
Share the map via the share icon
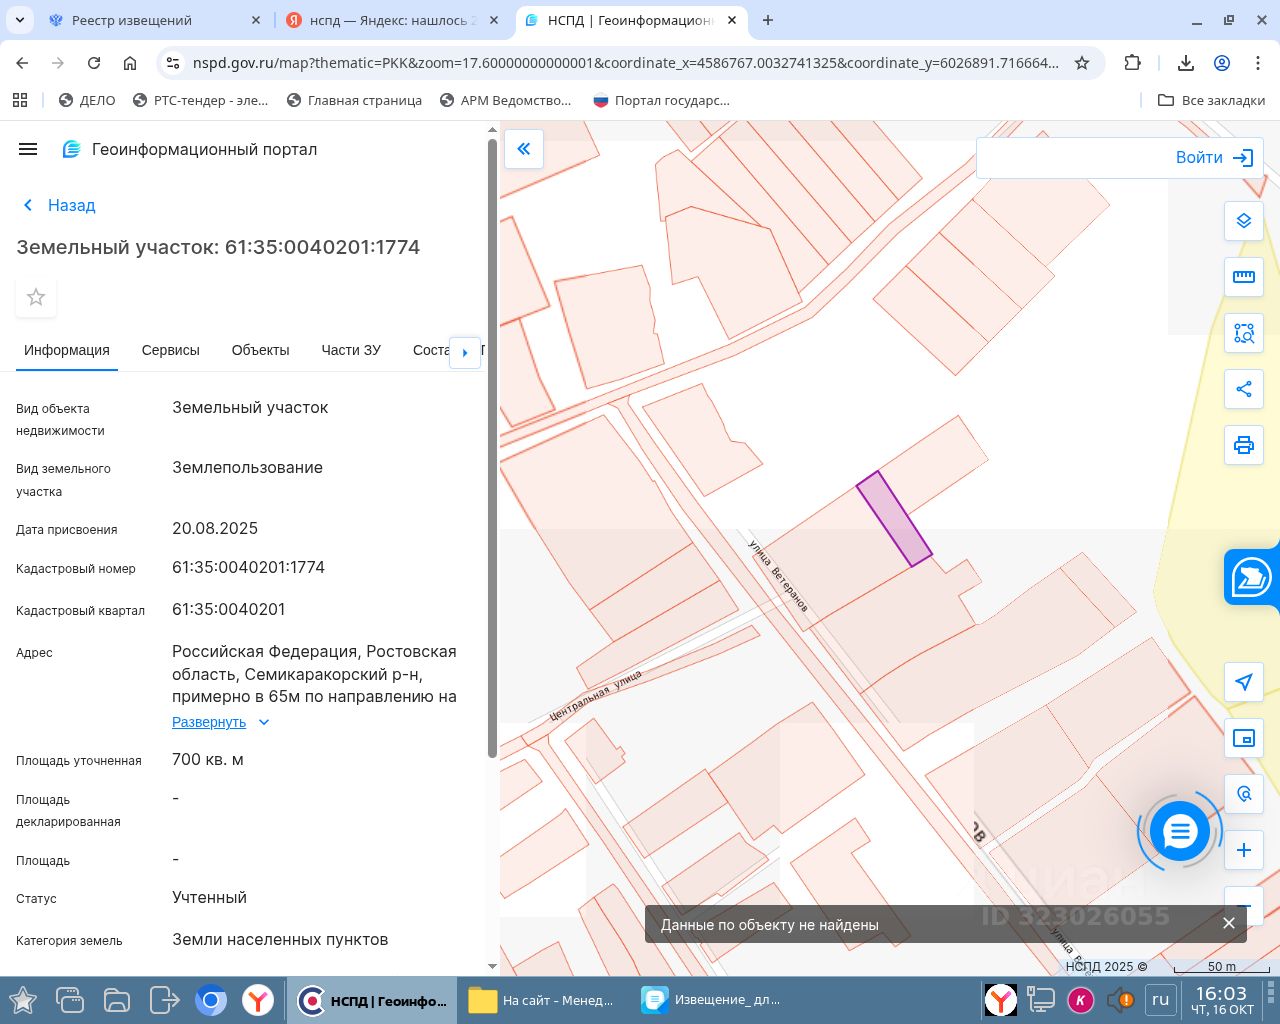pyautogui.click(x=1244, y=389)
